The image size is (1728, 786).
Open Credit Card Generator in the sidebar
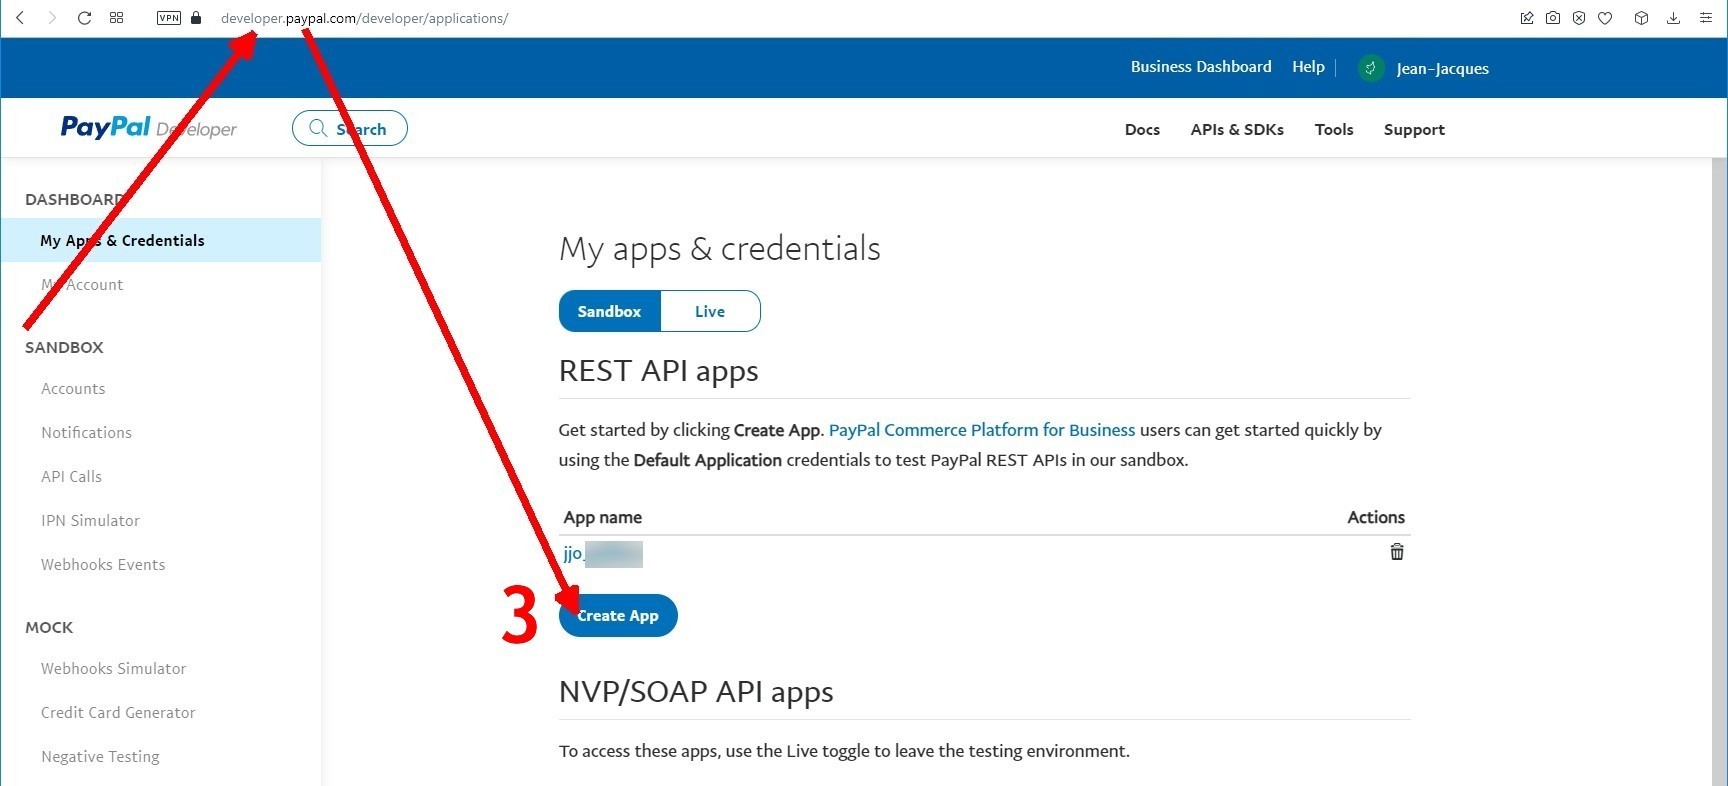(118, 712)
